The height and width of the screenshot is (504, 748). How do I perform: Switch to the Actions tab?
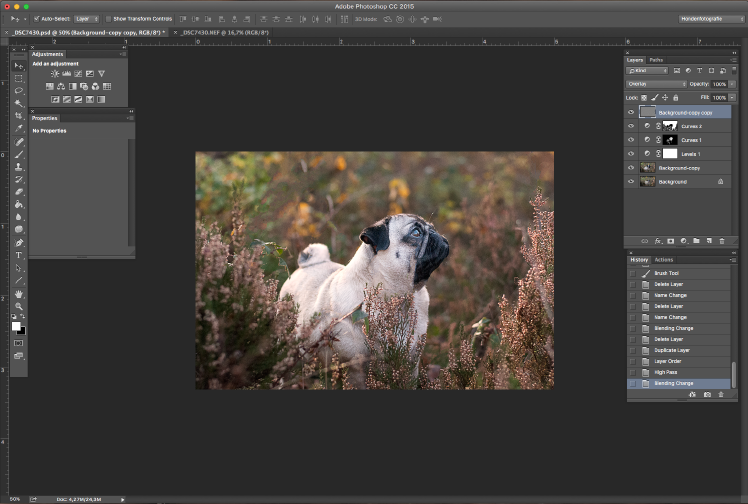coord(664,260)
